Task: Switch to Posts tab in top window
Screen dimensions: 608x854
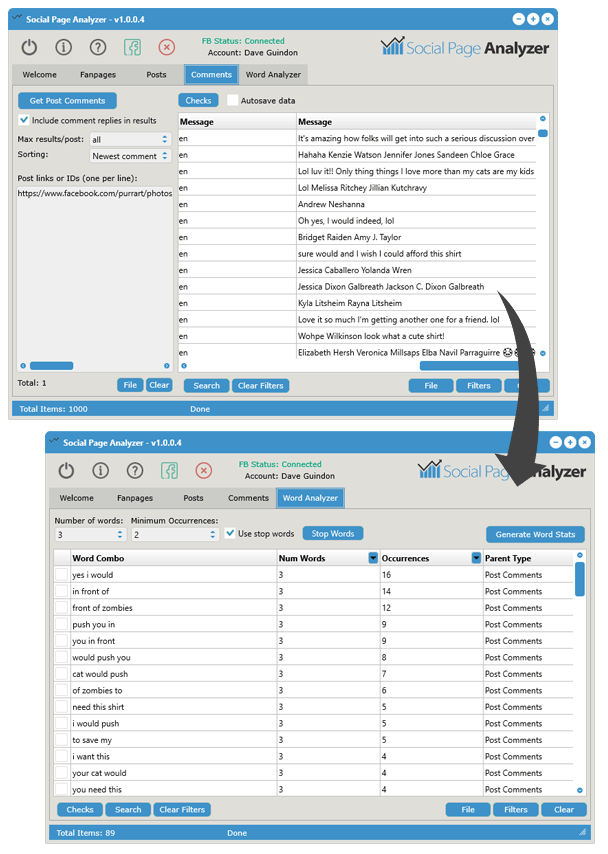Action: [x=156, y=75]
